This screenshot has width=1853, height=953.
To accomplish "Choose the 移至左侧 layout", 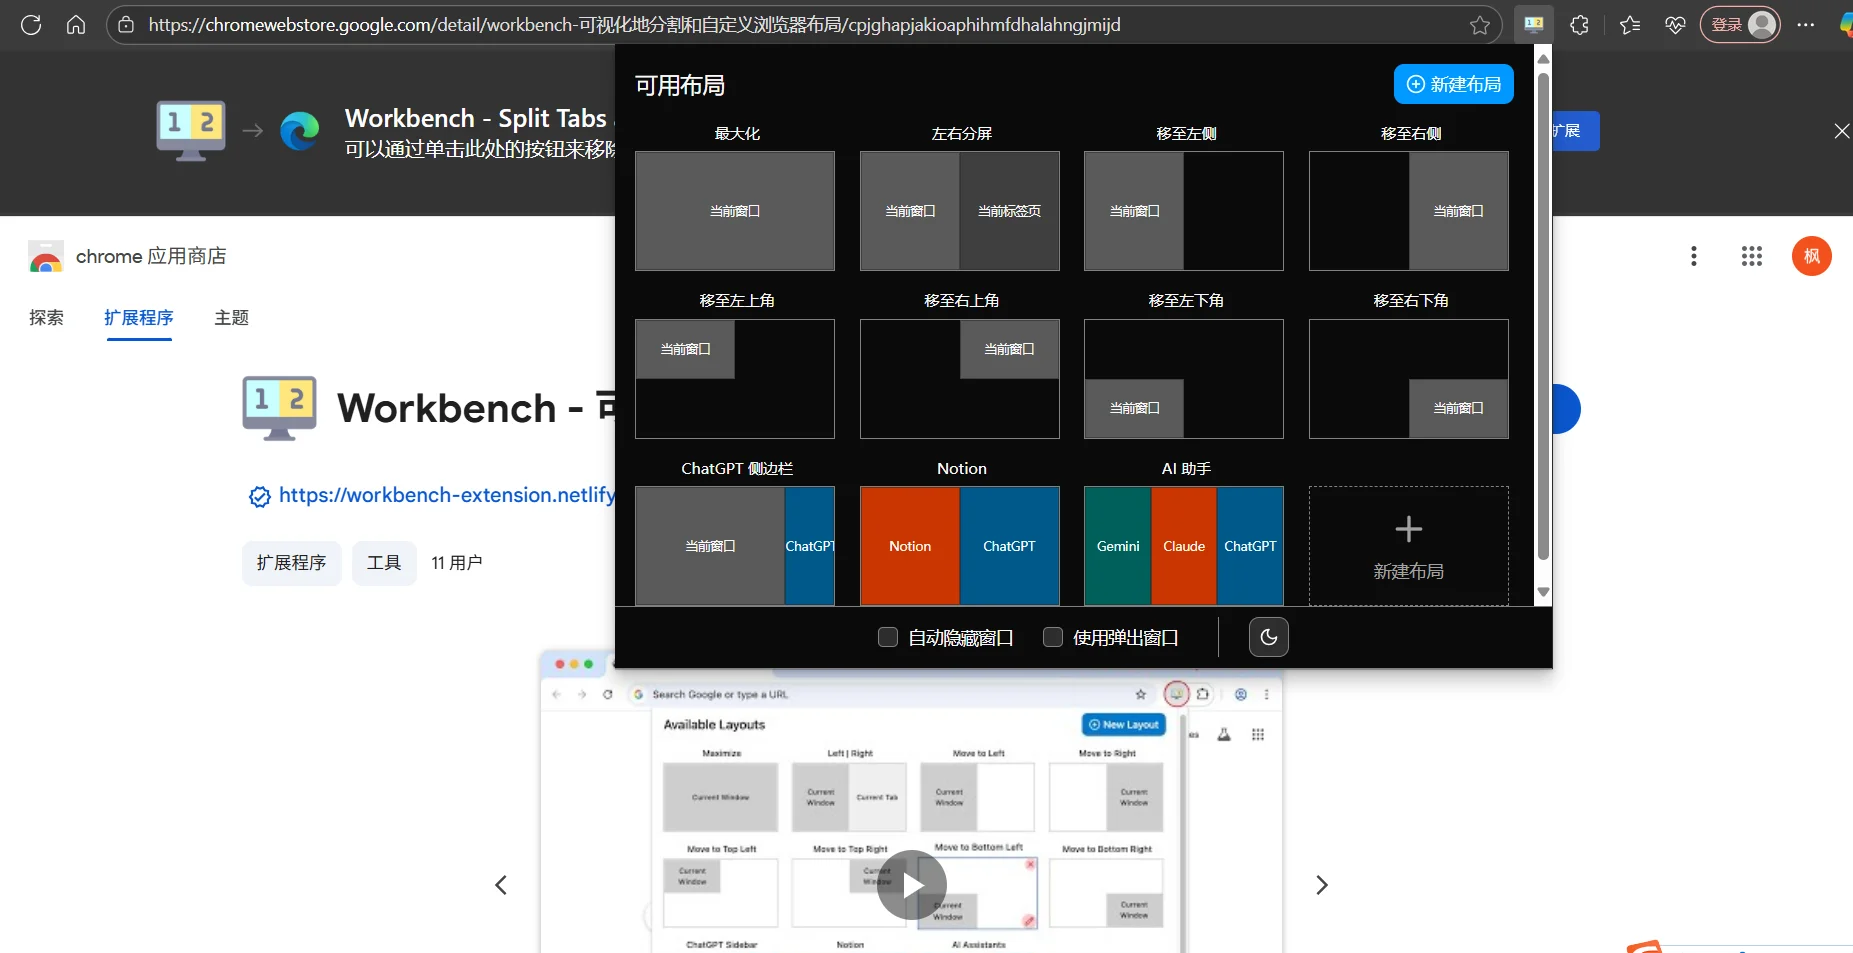I will (x=1184, y=211).
